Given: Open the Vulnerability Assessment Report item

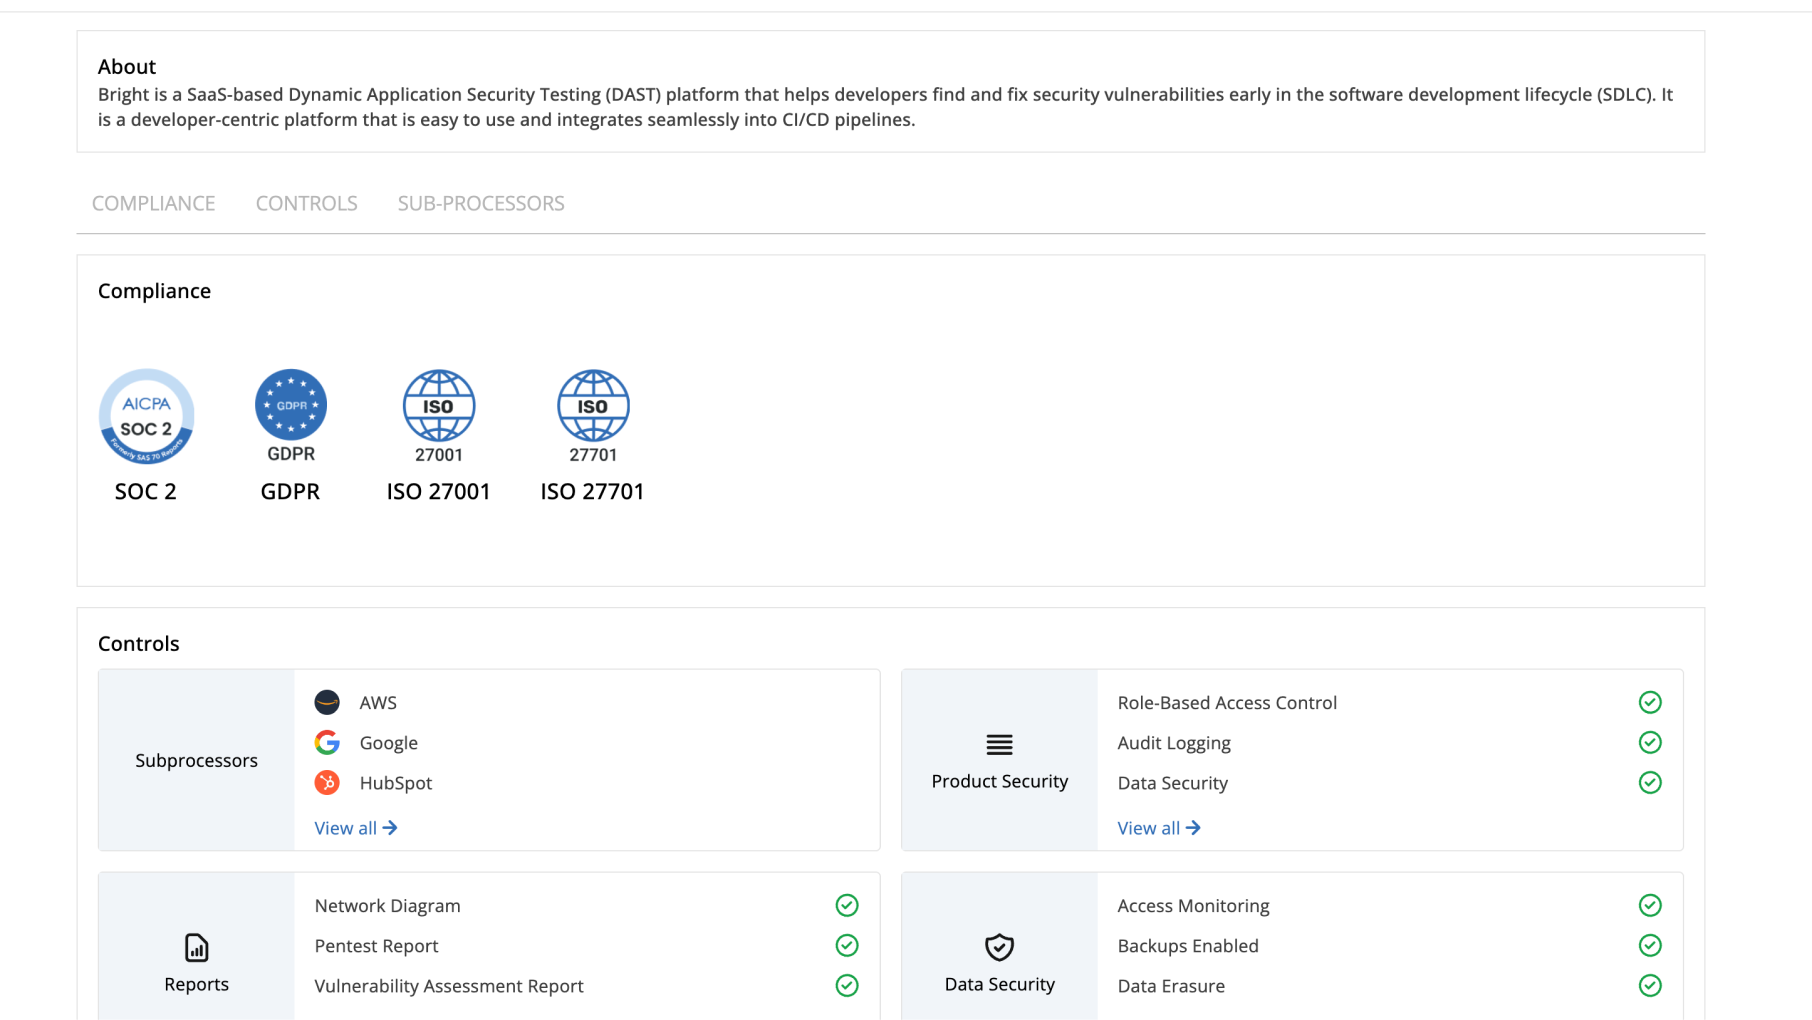Looking at the screenshot, I should [448, 986].
